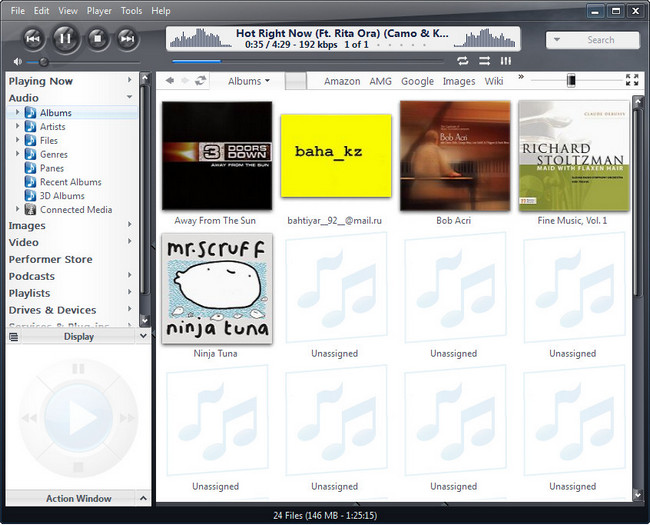Click the Wiki link
This screenshot has height=525, width=650.
point(493,81)
